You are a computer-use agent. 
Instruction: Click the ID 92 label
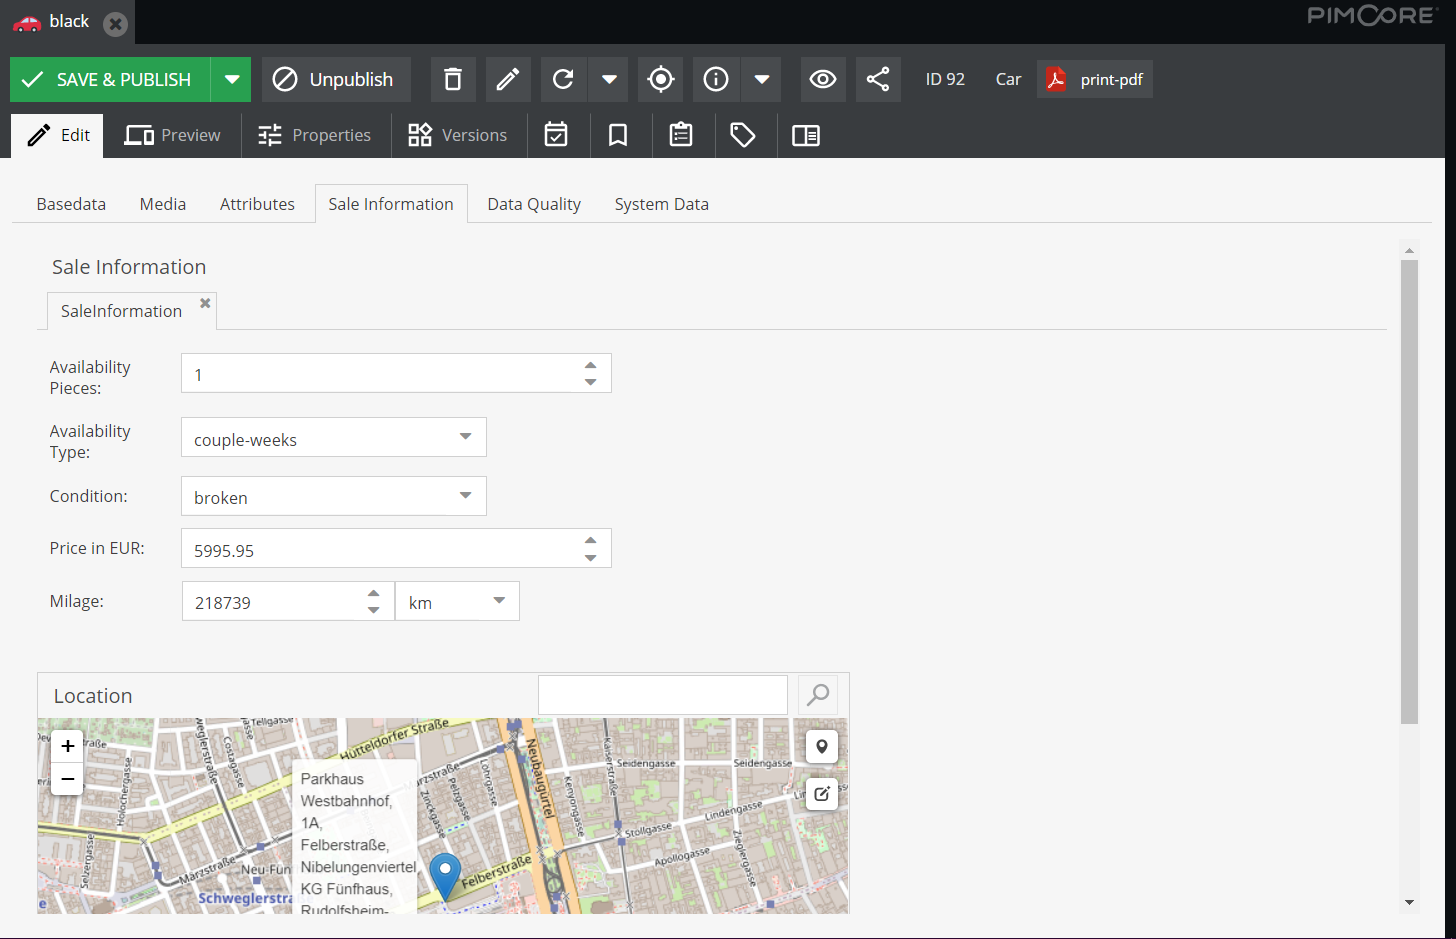(x=945, y=79)
